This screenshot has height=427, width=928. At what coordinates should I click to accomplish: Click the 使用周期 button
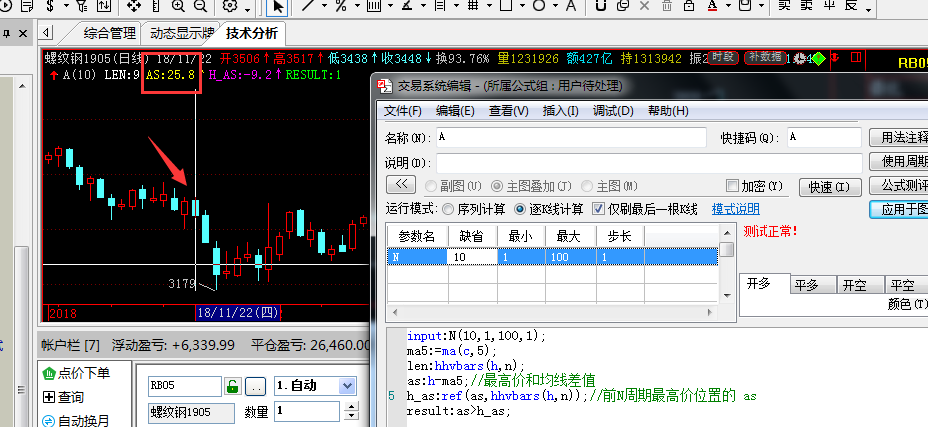pyautogui.click(x=898, y=162)
